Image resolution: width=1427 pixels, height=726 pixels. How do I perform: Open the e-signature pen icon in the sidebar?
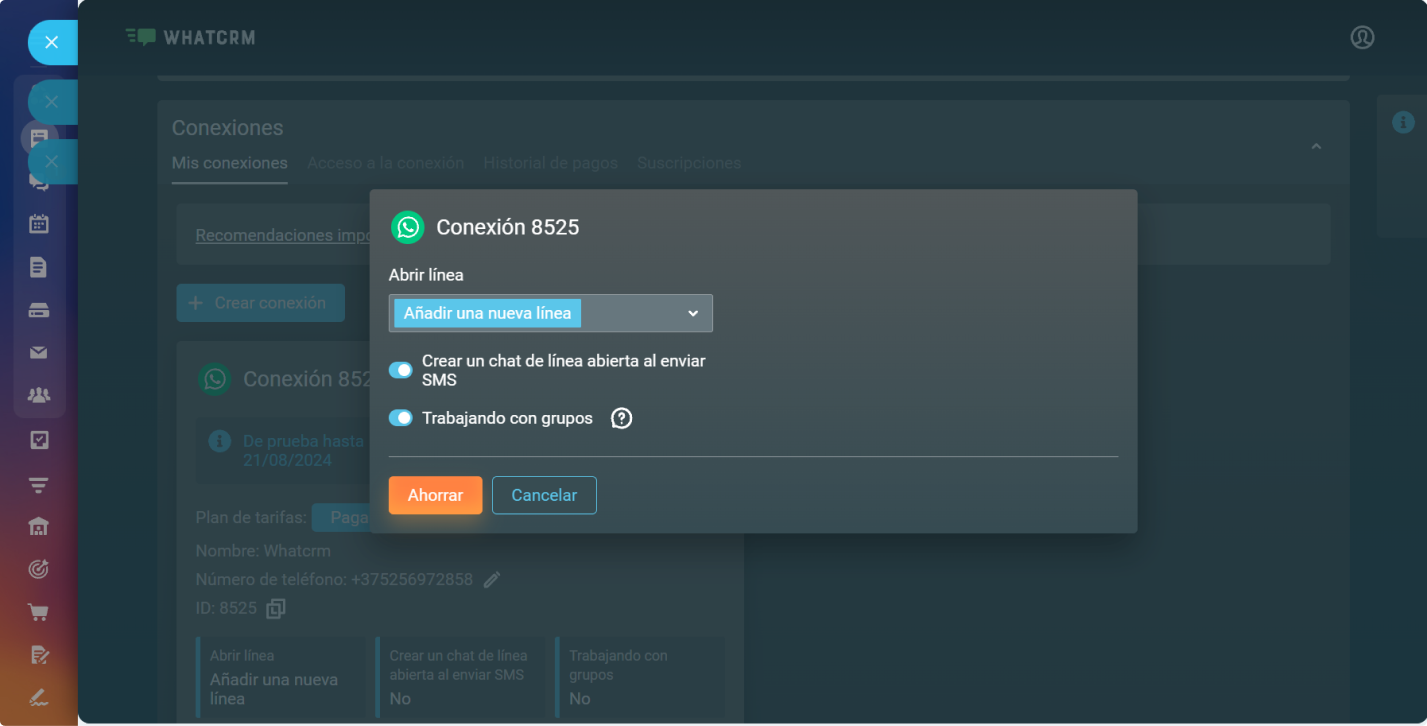point(39,697)
